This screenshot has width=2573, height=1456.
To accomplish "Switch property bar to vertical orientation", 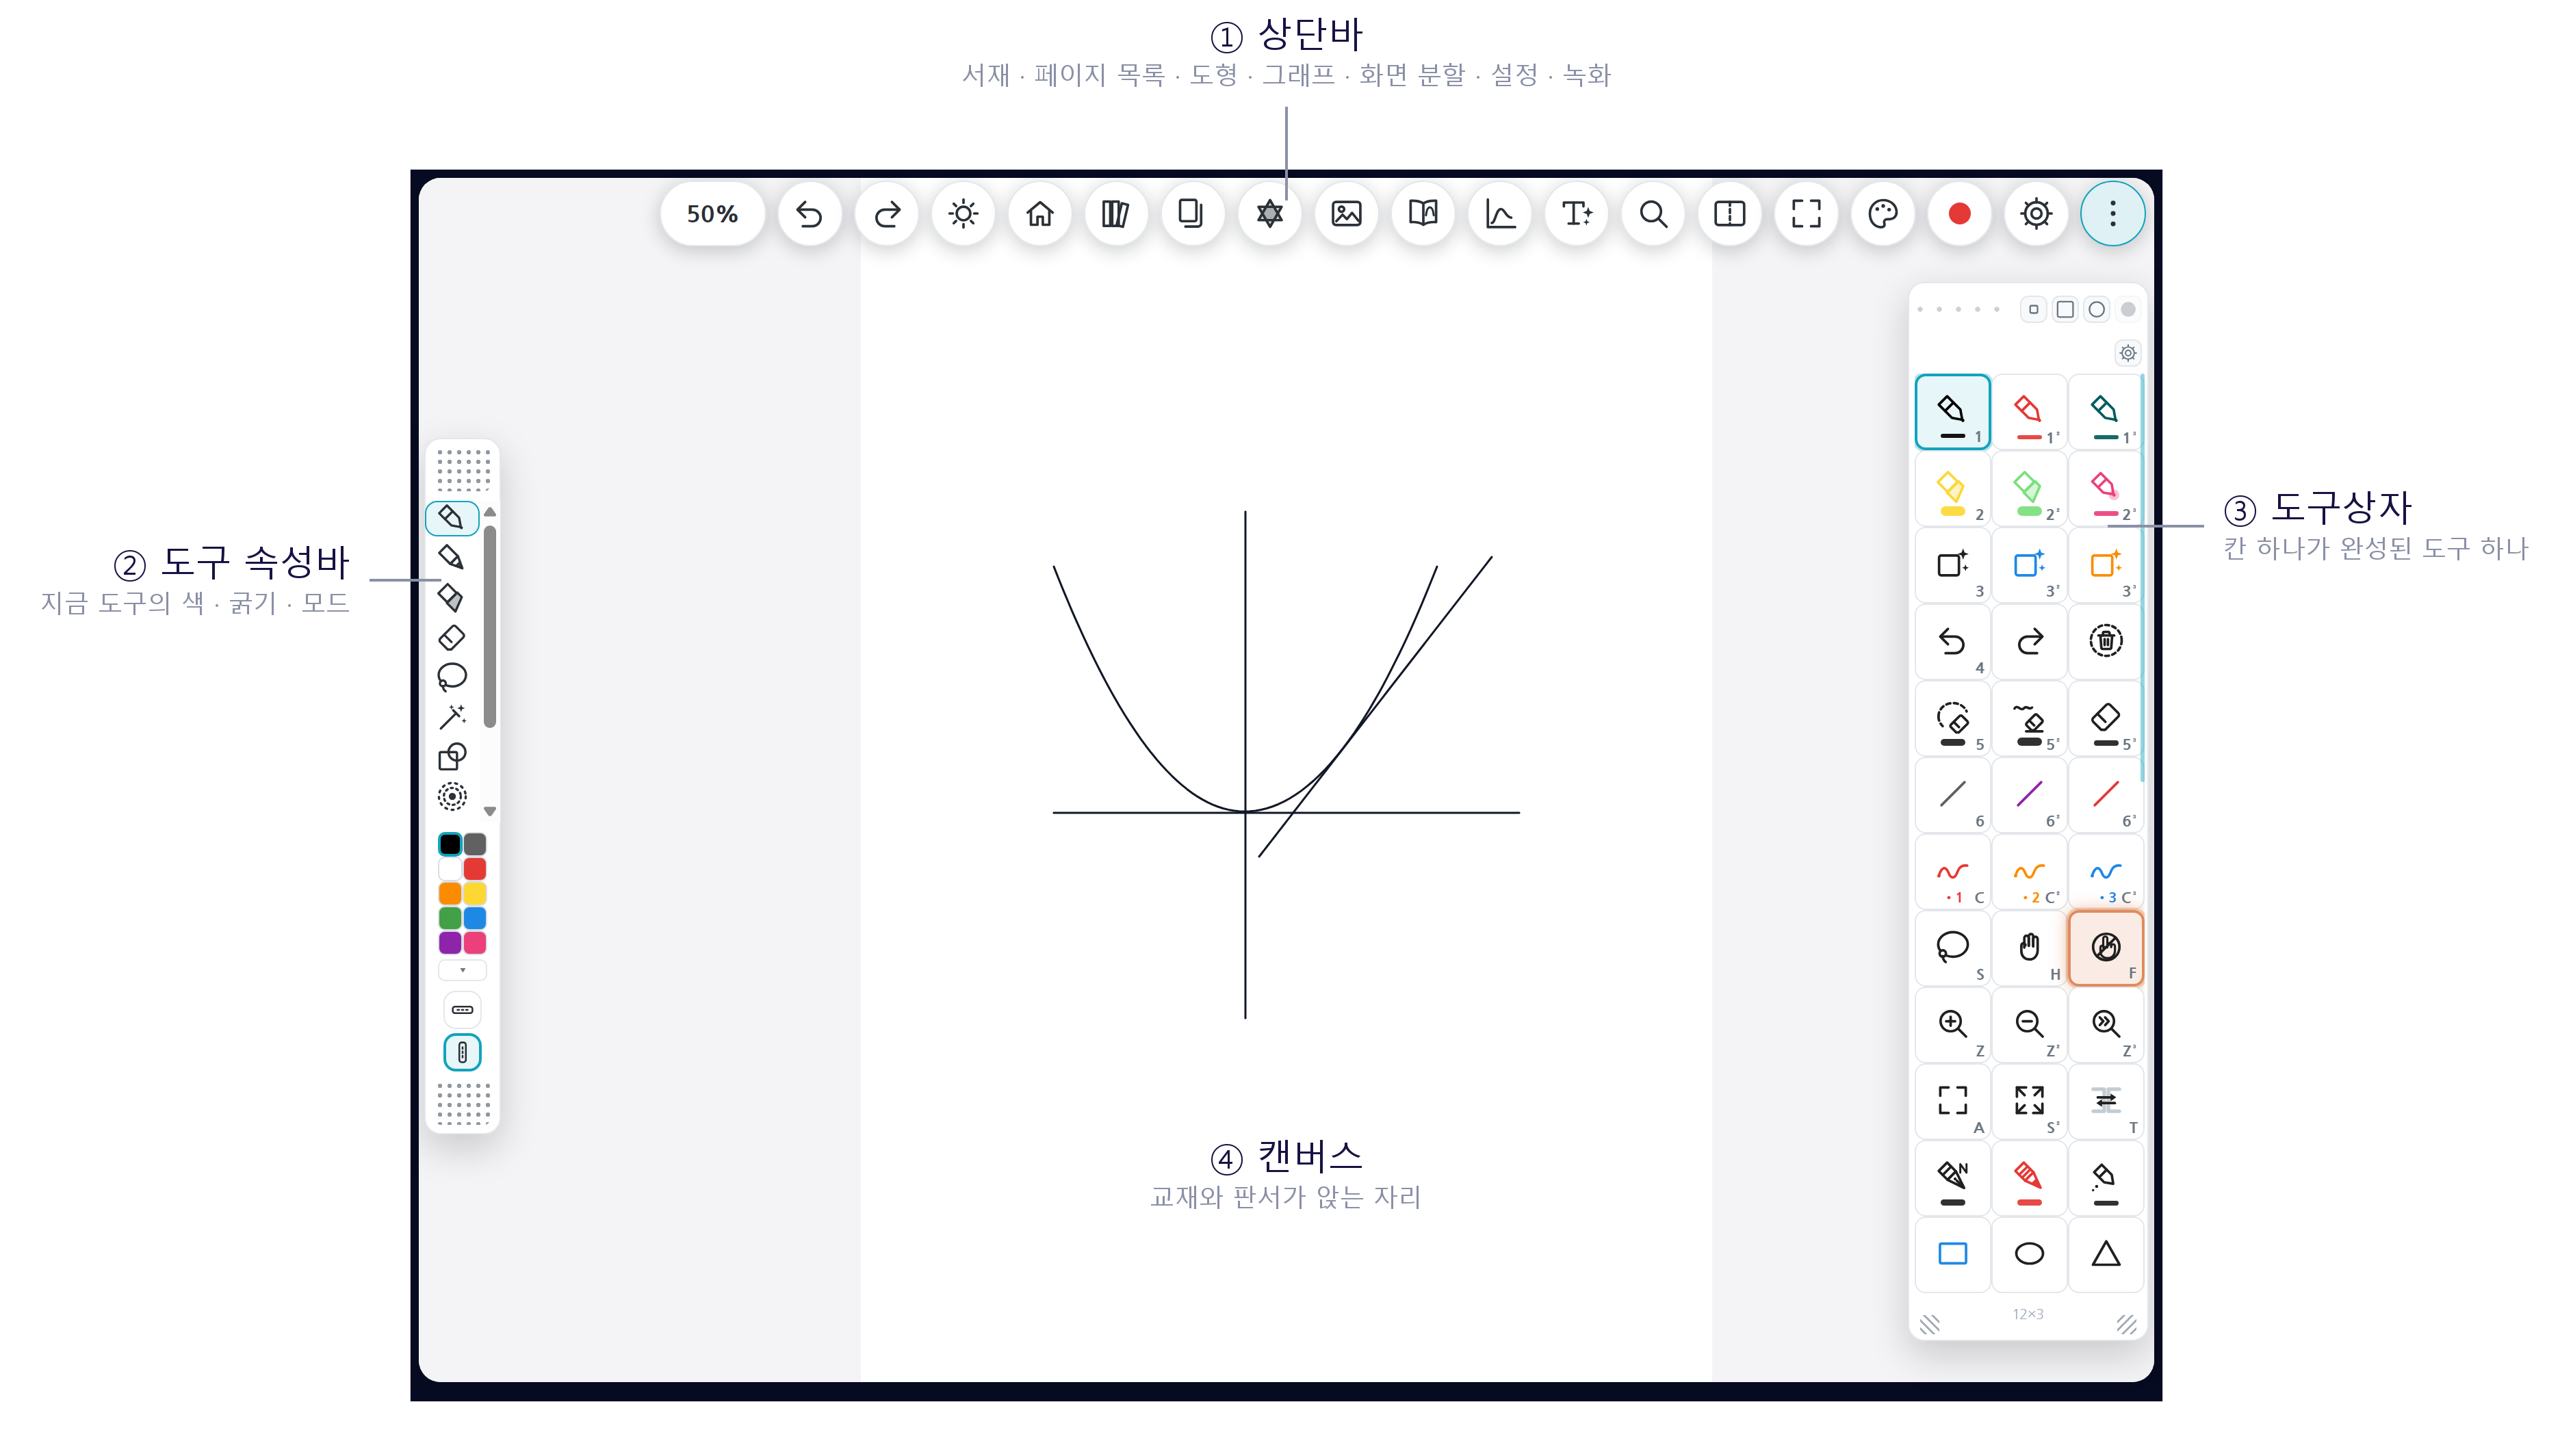I will pos(462,1052).
